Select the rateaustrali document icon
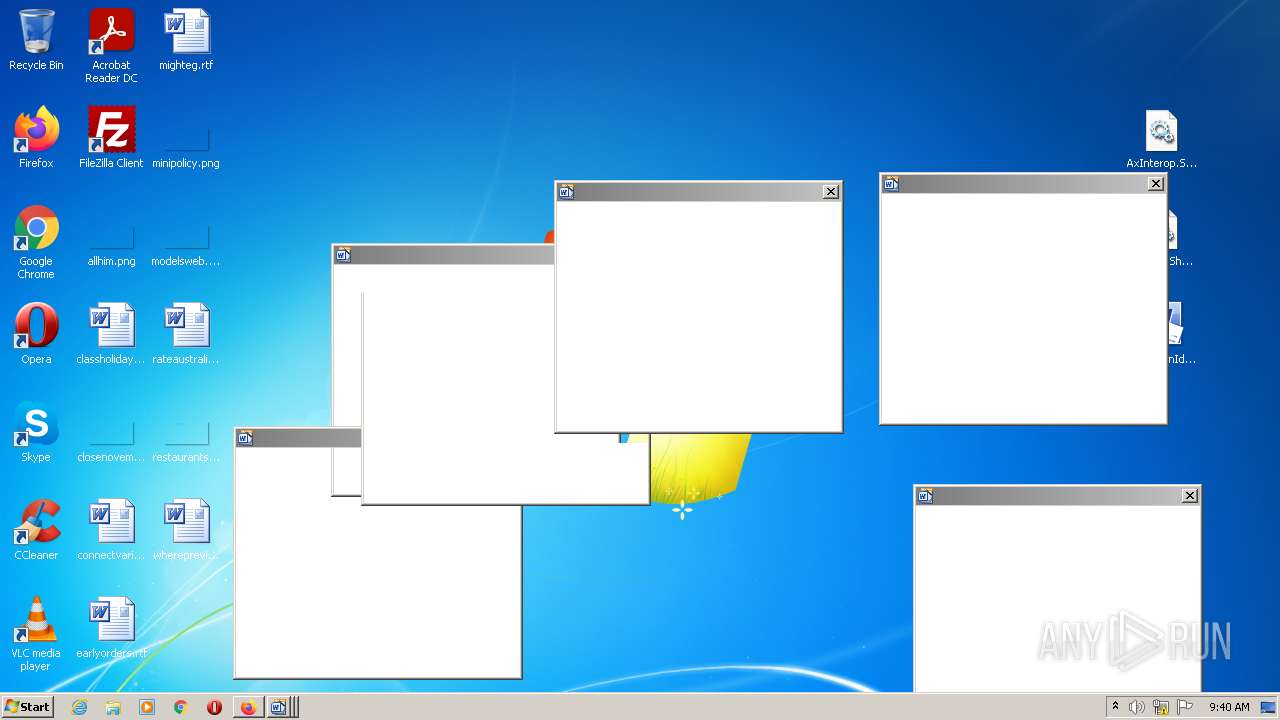The image size is (1280, 720). [186, 334]
